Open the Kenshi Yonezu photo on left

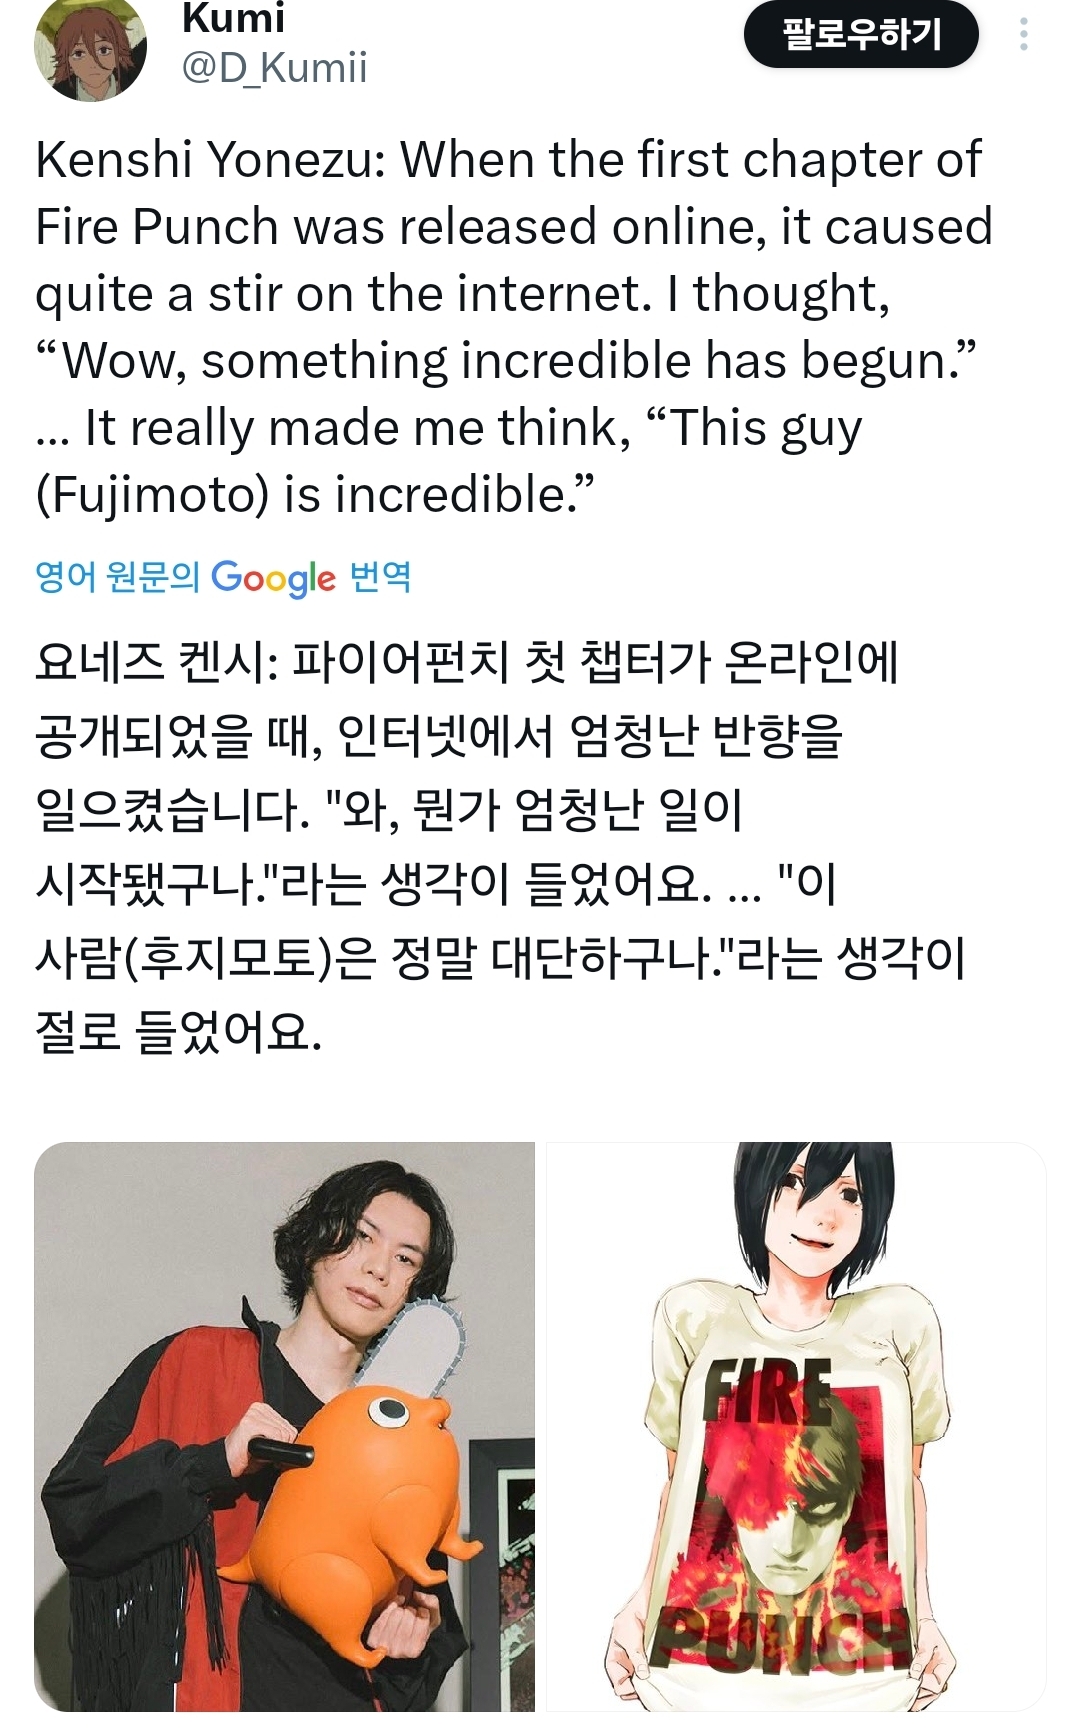285,1427
